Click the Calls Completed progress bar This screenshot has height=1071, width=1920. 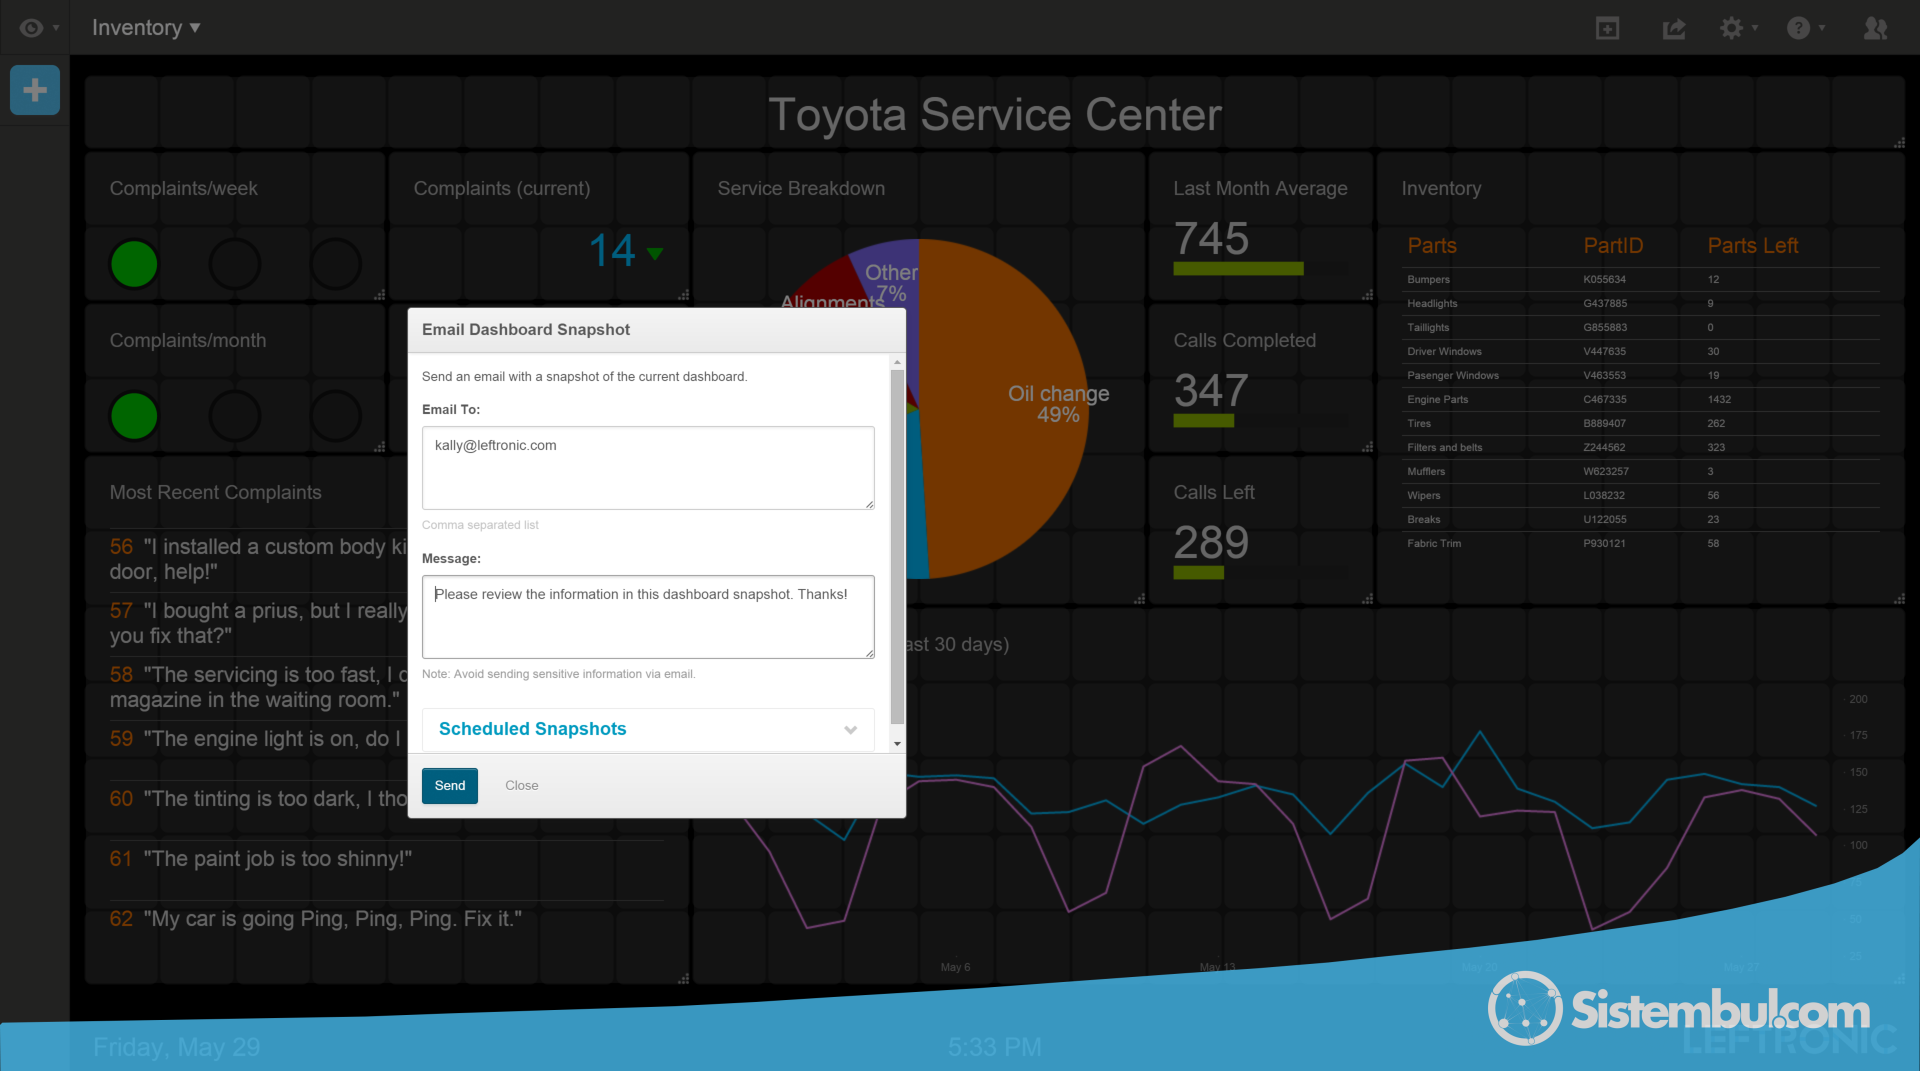pyautogui.click(x=1260, y=421)
